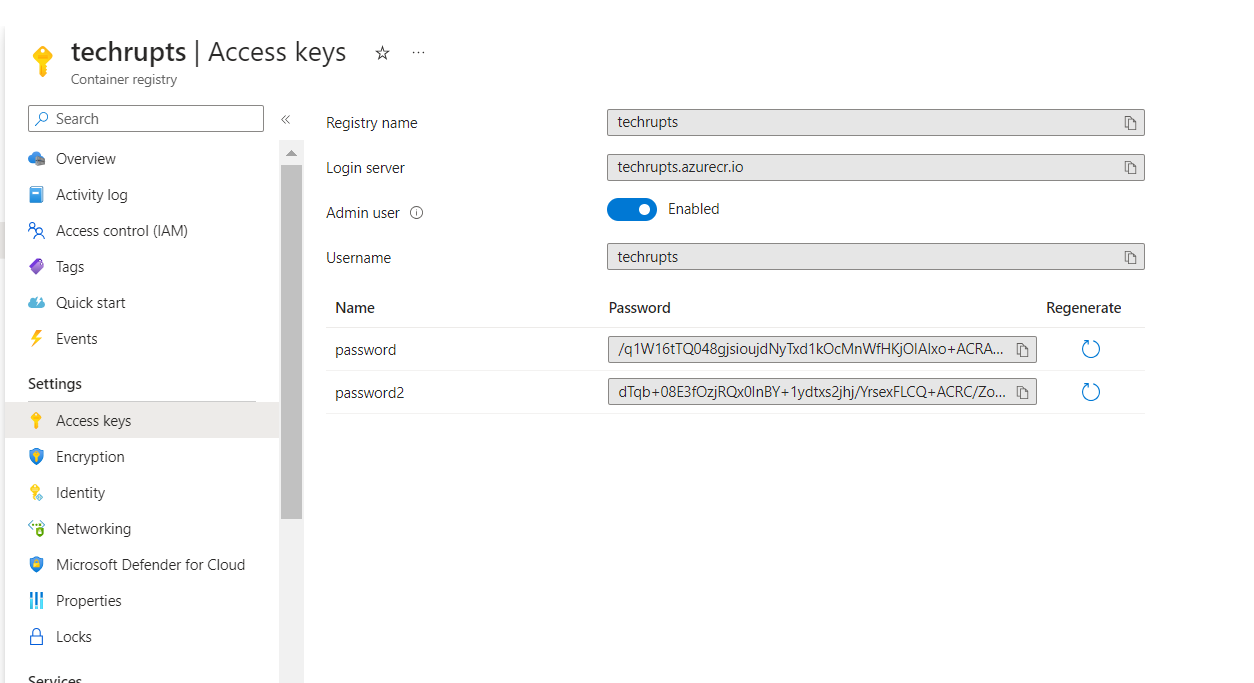Select the Login server text field
1254x683 pixels.
click(860, 168)
